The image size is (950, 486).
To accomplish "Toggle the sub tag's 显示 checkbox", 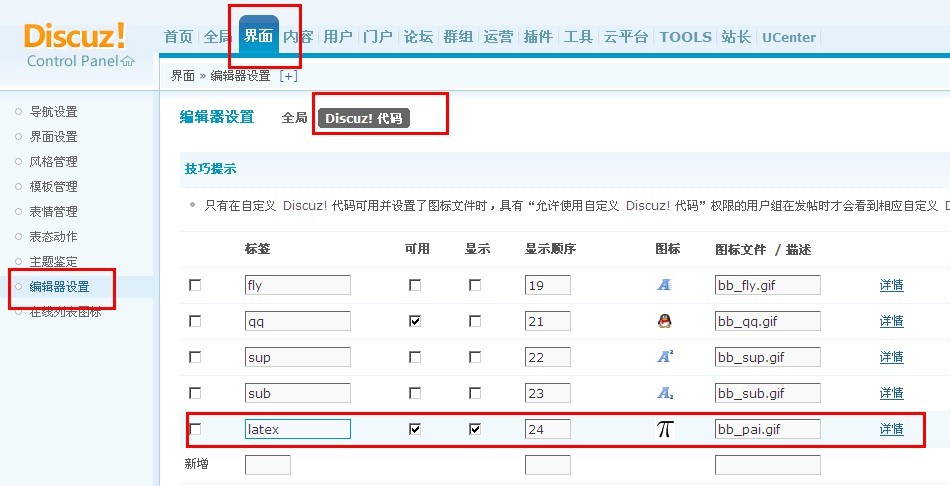I will 475,393.
